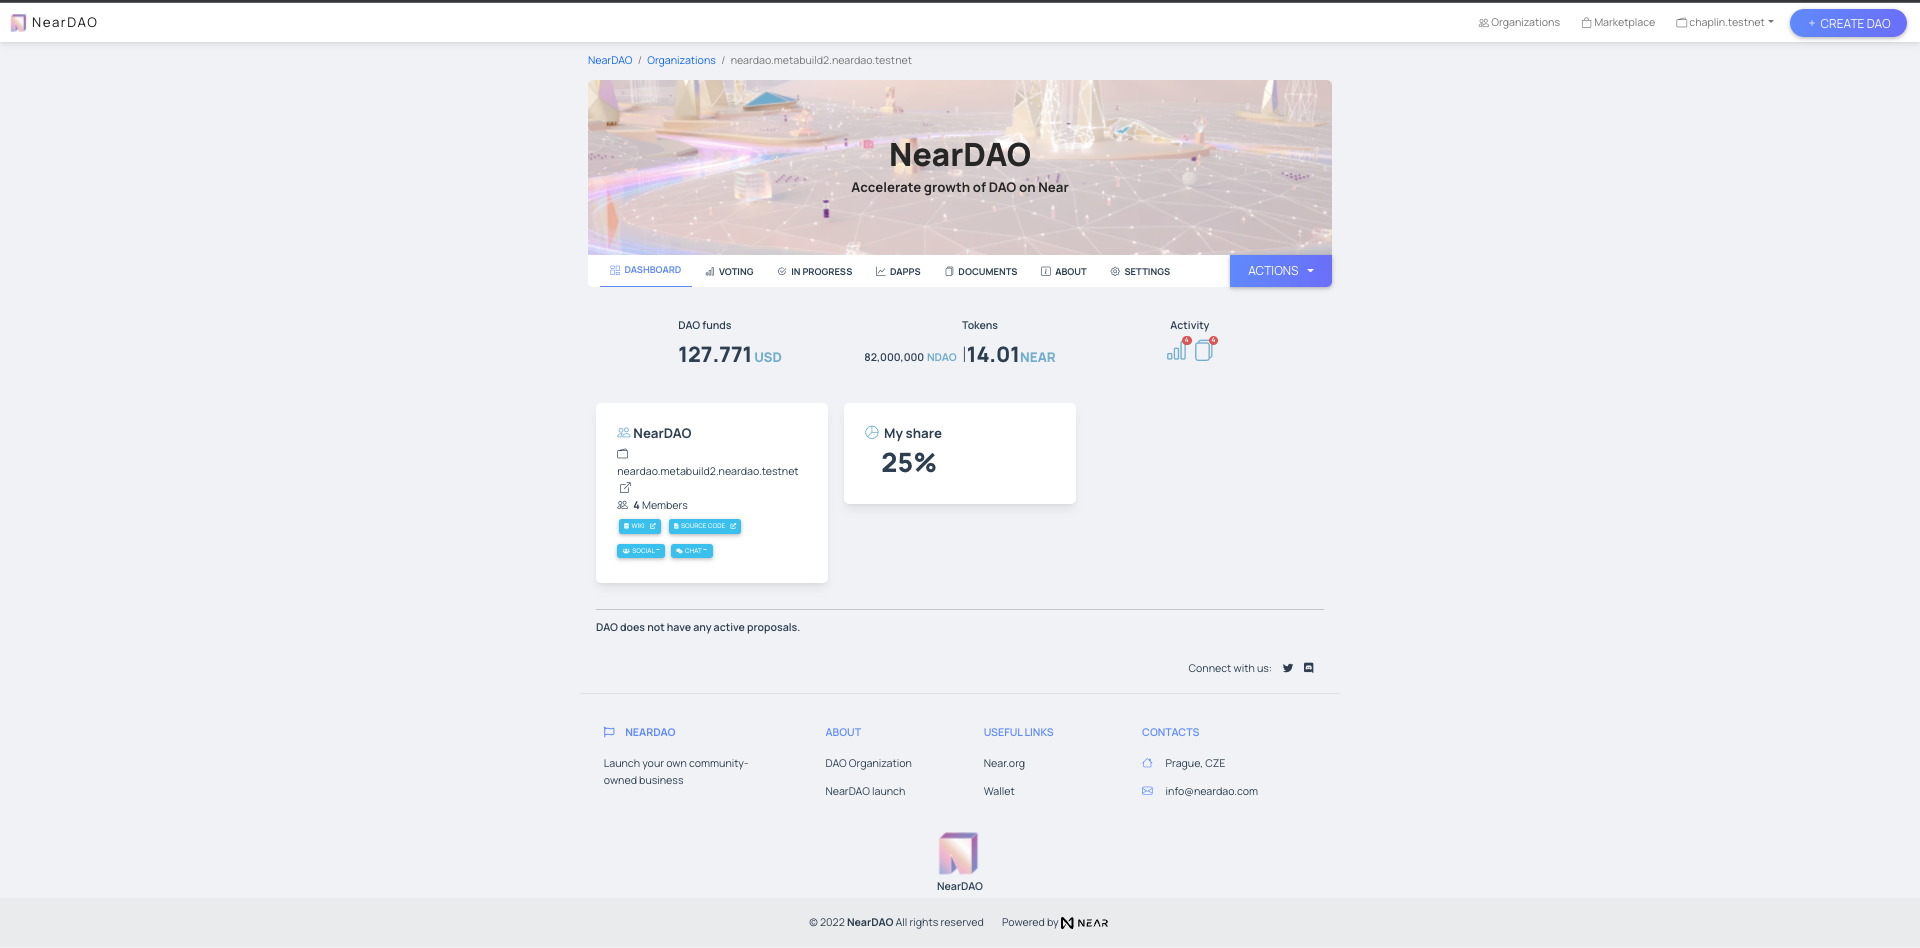Image resolution: width=1920 pixels, height=948 pixels.
Task: Open Organizations in the top navigation
Action: tap(1519, 22)
